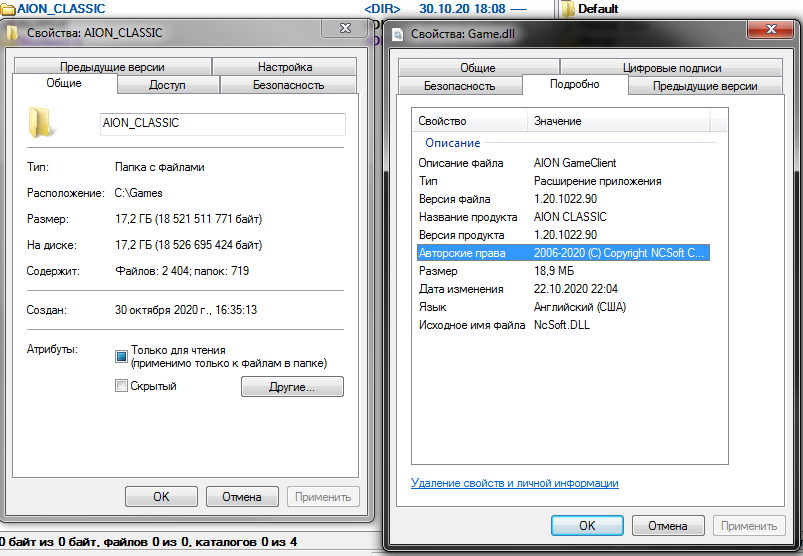
Task: Close the Game.dll properties window
Action: (771, 29)
